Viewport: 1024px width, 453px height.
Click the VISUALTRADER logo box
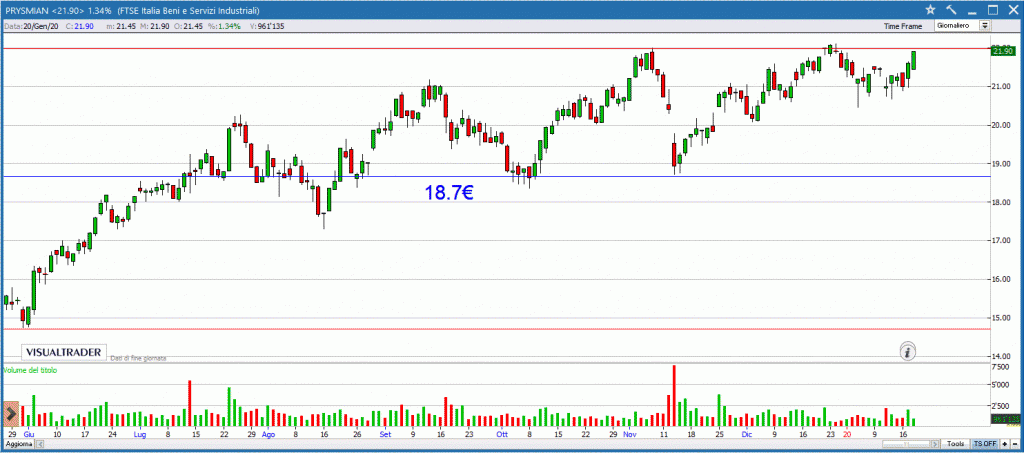[x=63, y=352]
